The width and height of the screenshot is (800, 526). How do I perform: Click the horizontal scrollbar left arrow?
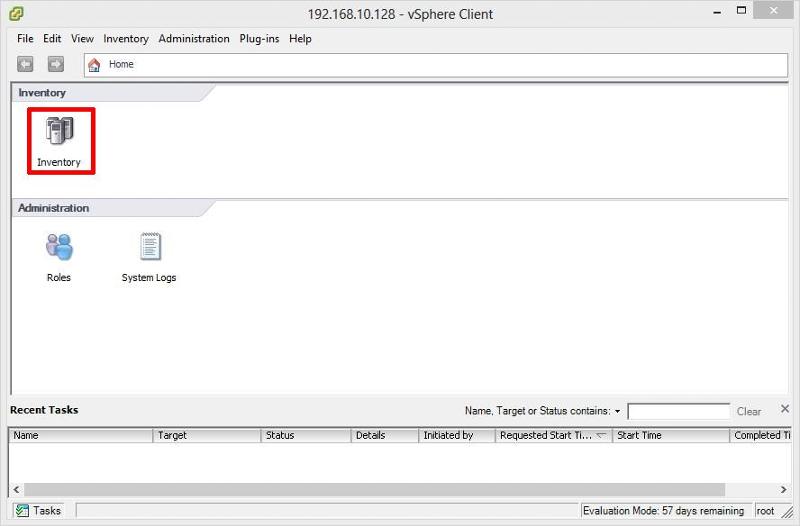(16, 489)
